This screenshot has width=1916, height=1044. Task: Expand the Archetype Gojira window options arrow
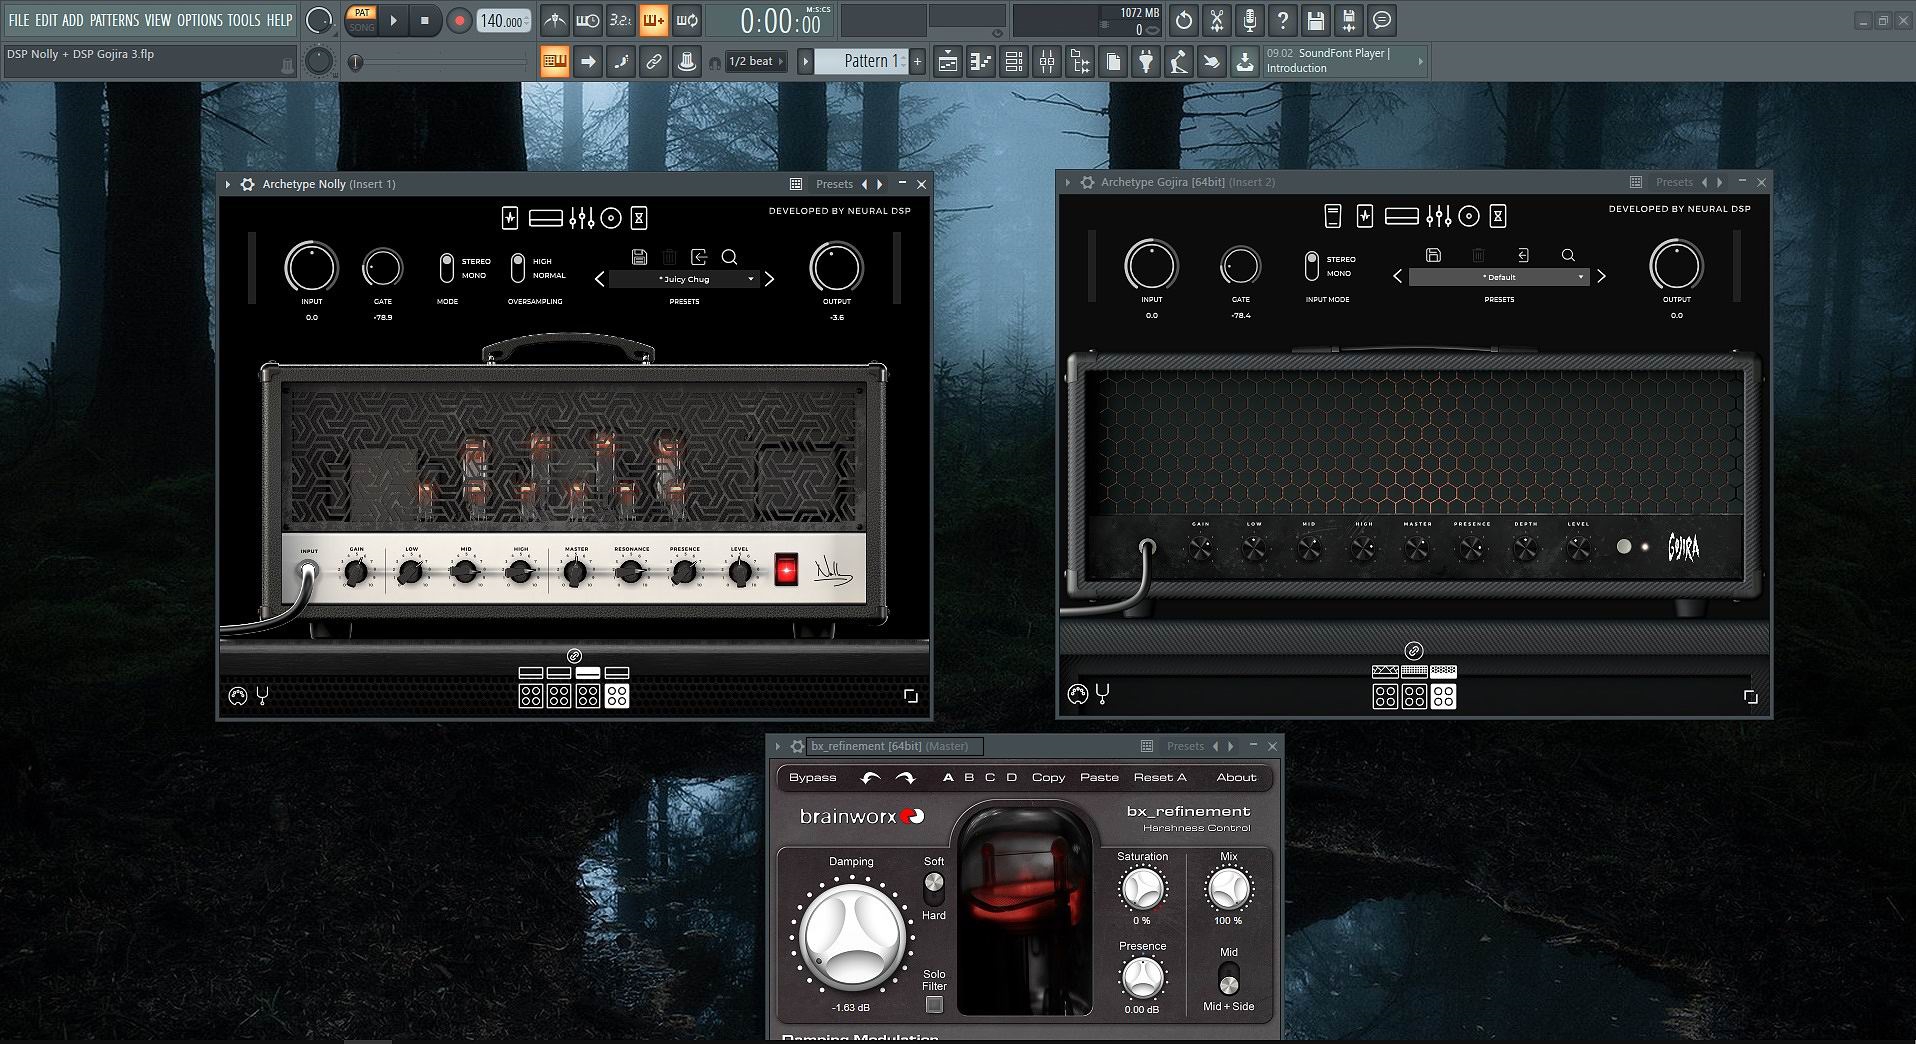pyautogui.click(x=1068, y=182)
